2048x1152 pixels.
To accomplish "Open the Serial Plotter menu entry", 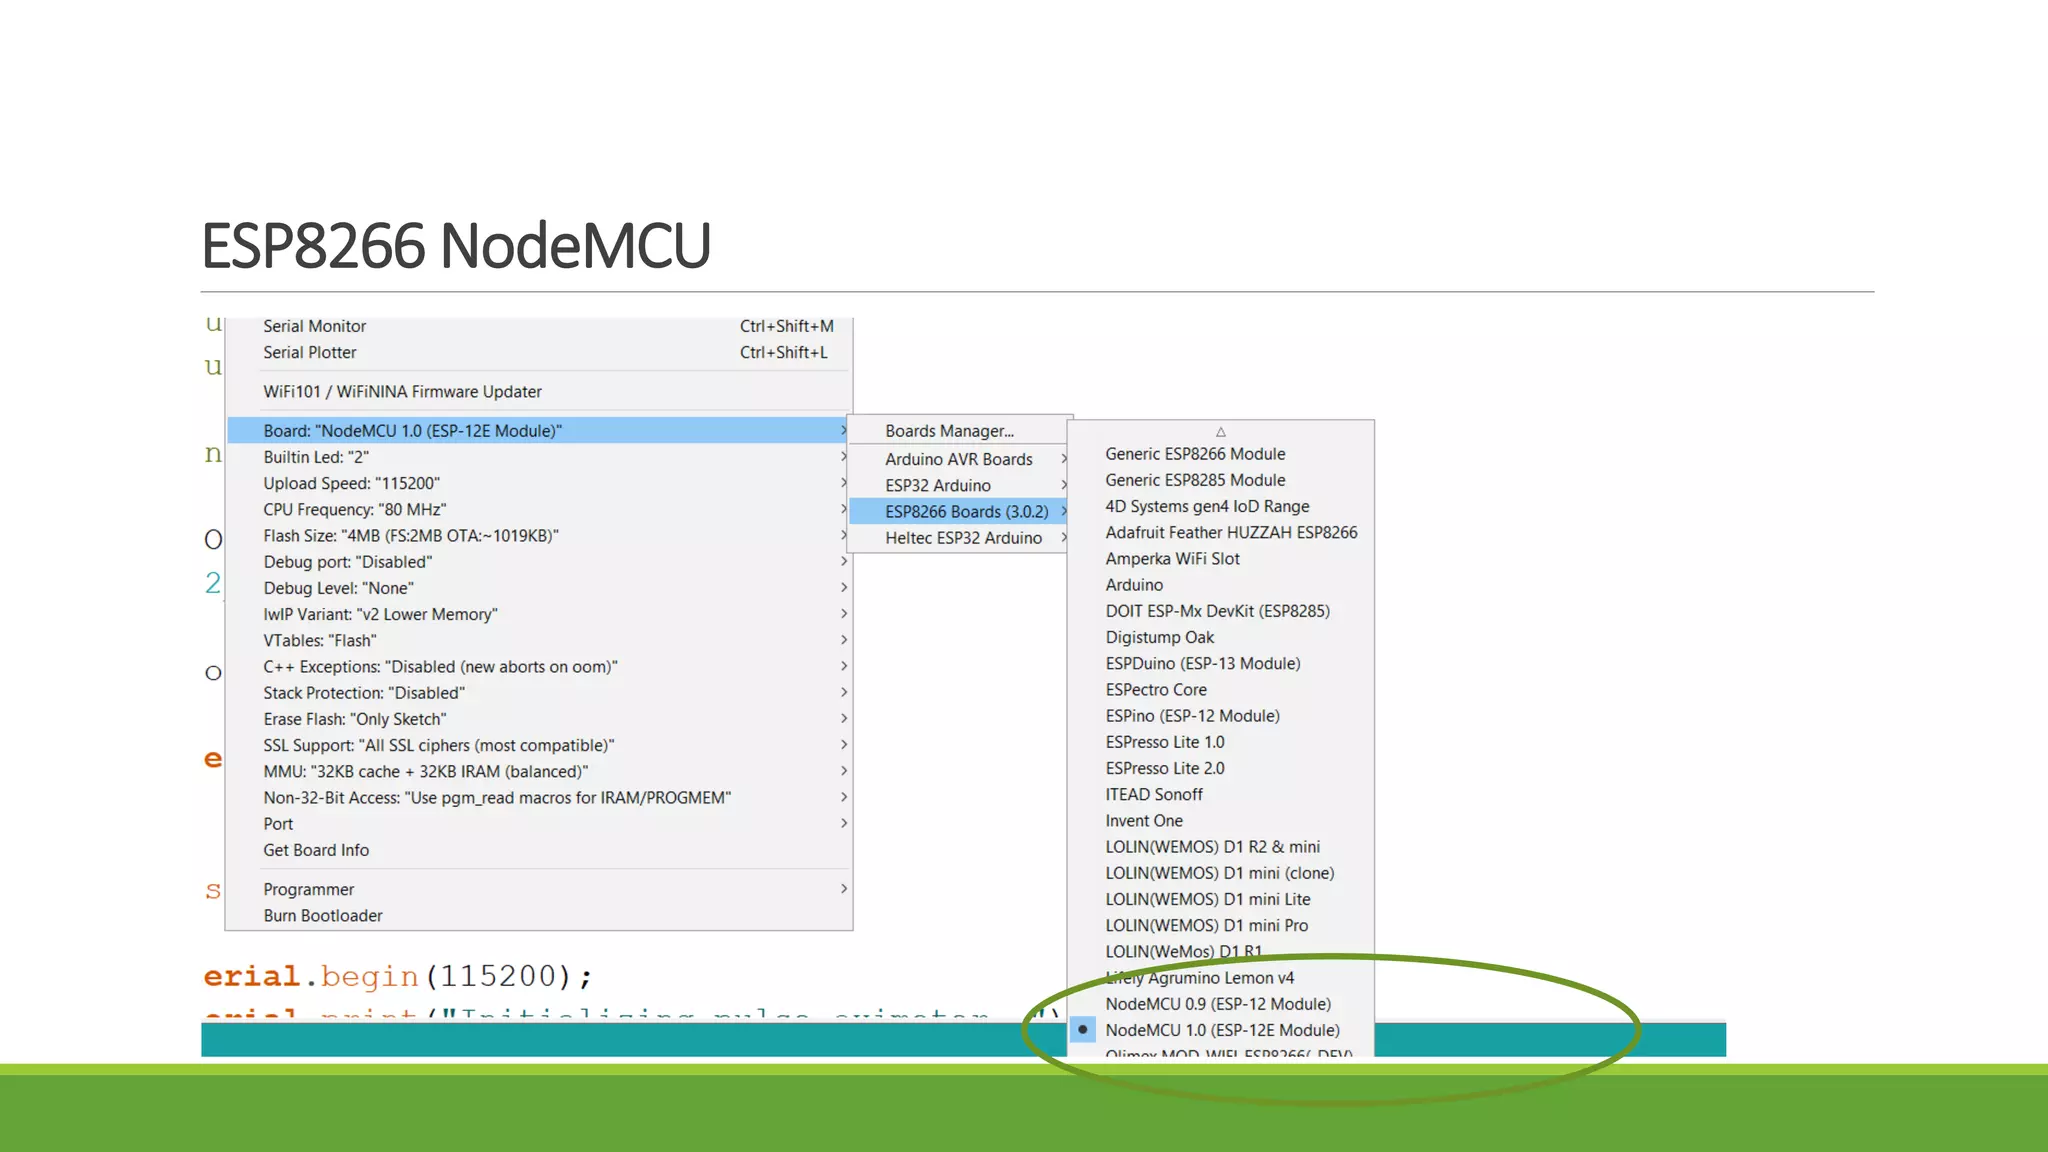I will pos(309,352).
